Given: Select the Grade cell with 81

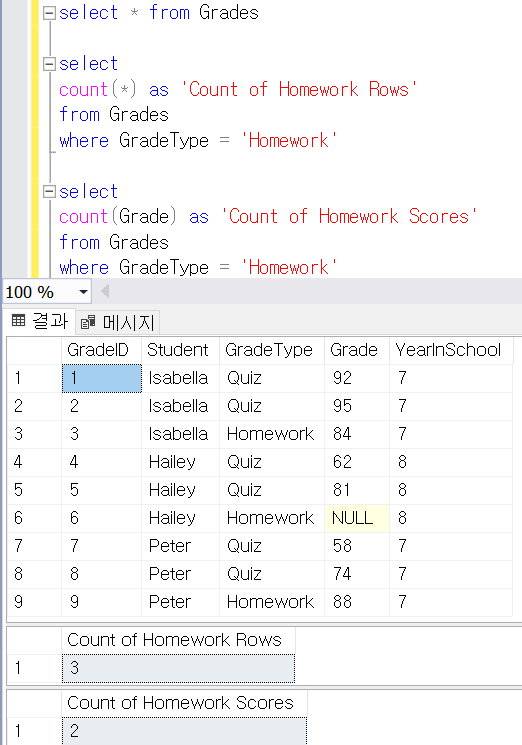Looking at the screenshot, I should coord(356,490).
